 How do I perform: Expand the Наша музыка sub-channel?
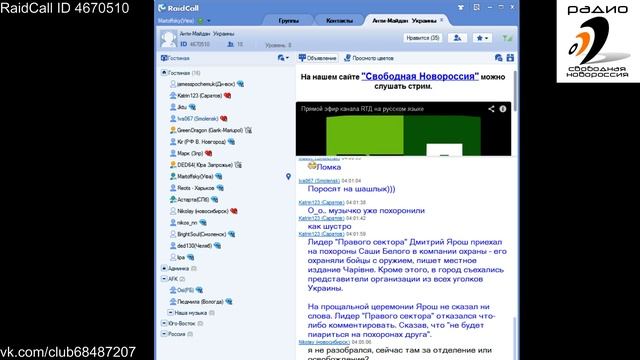pos(171,312)
